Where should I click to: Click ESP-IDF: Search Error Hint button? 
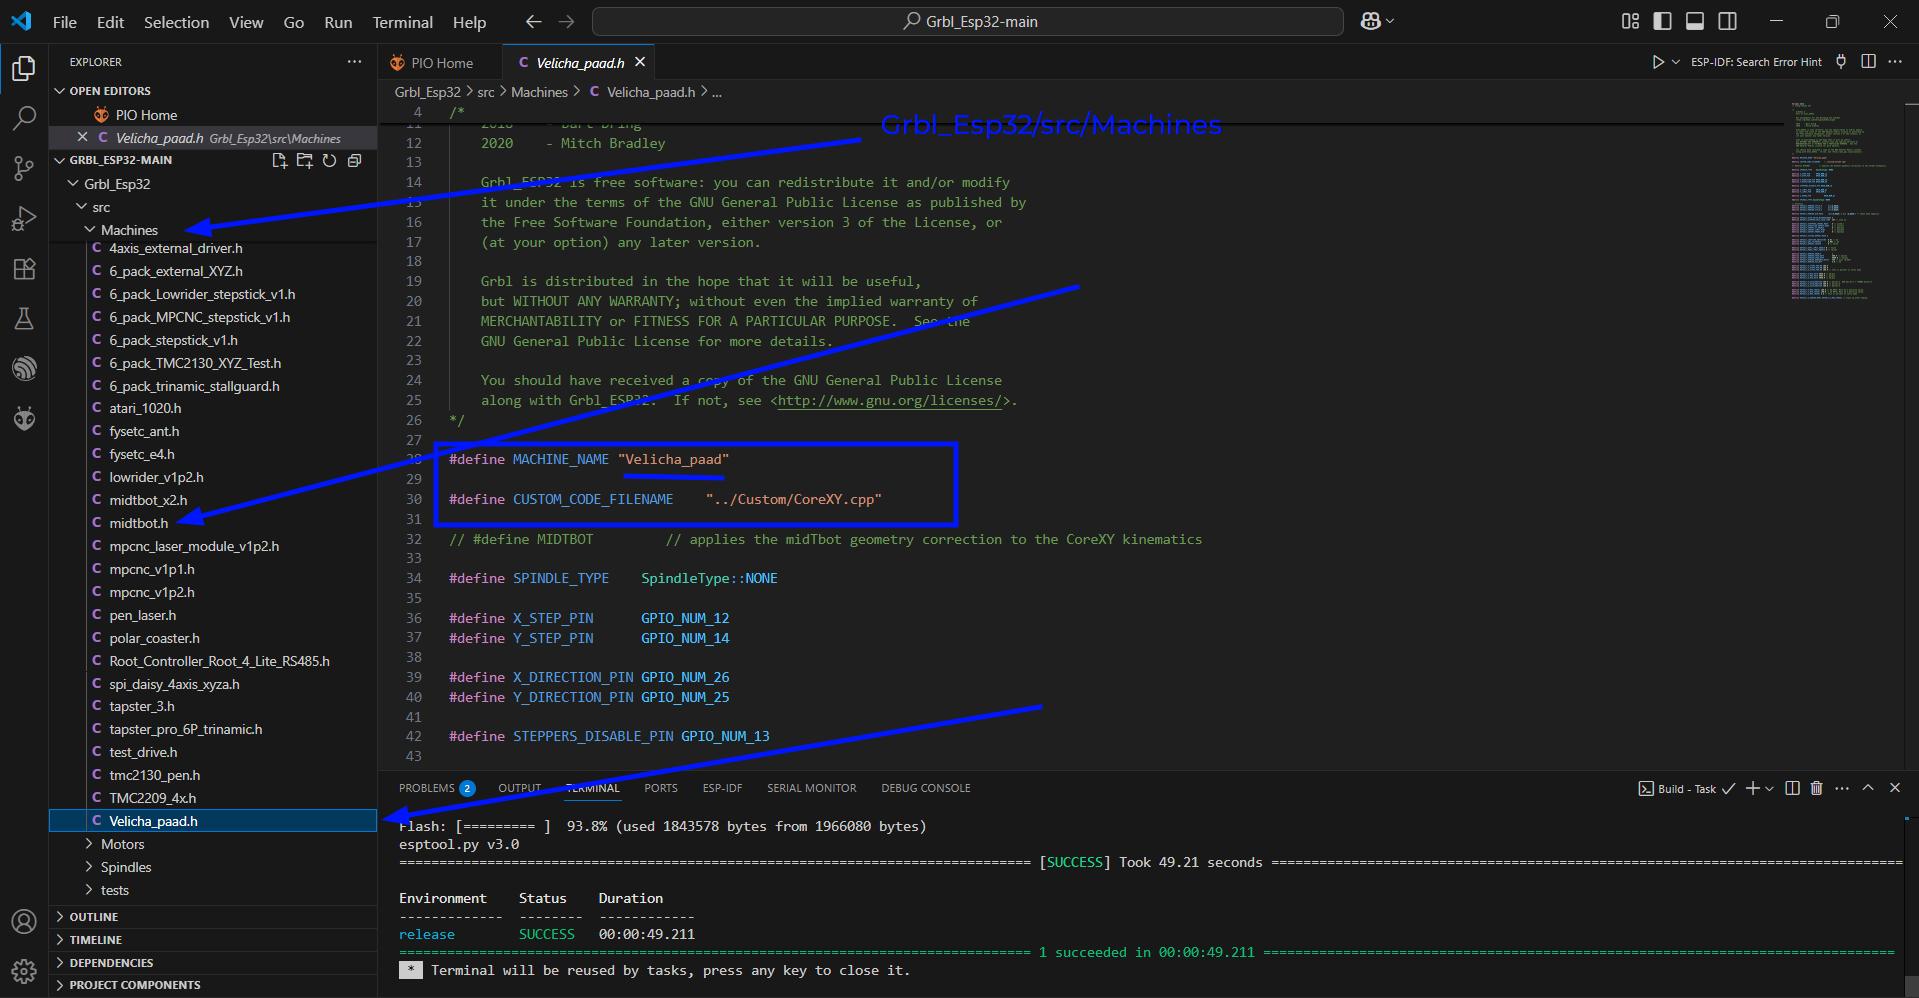(1756, 62)
